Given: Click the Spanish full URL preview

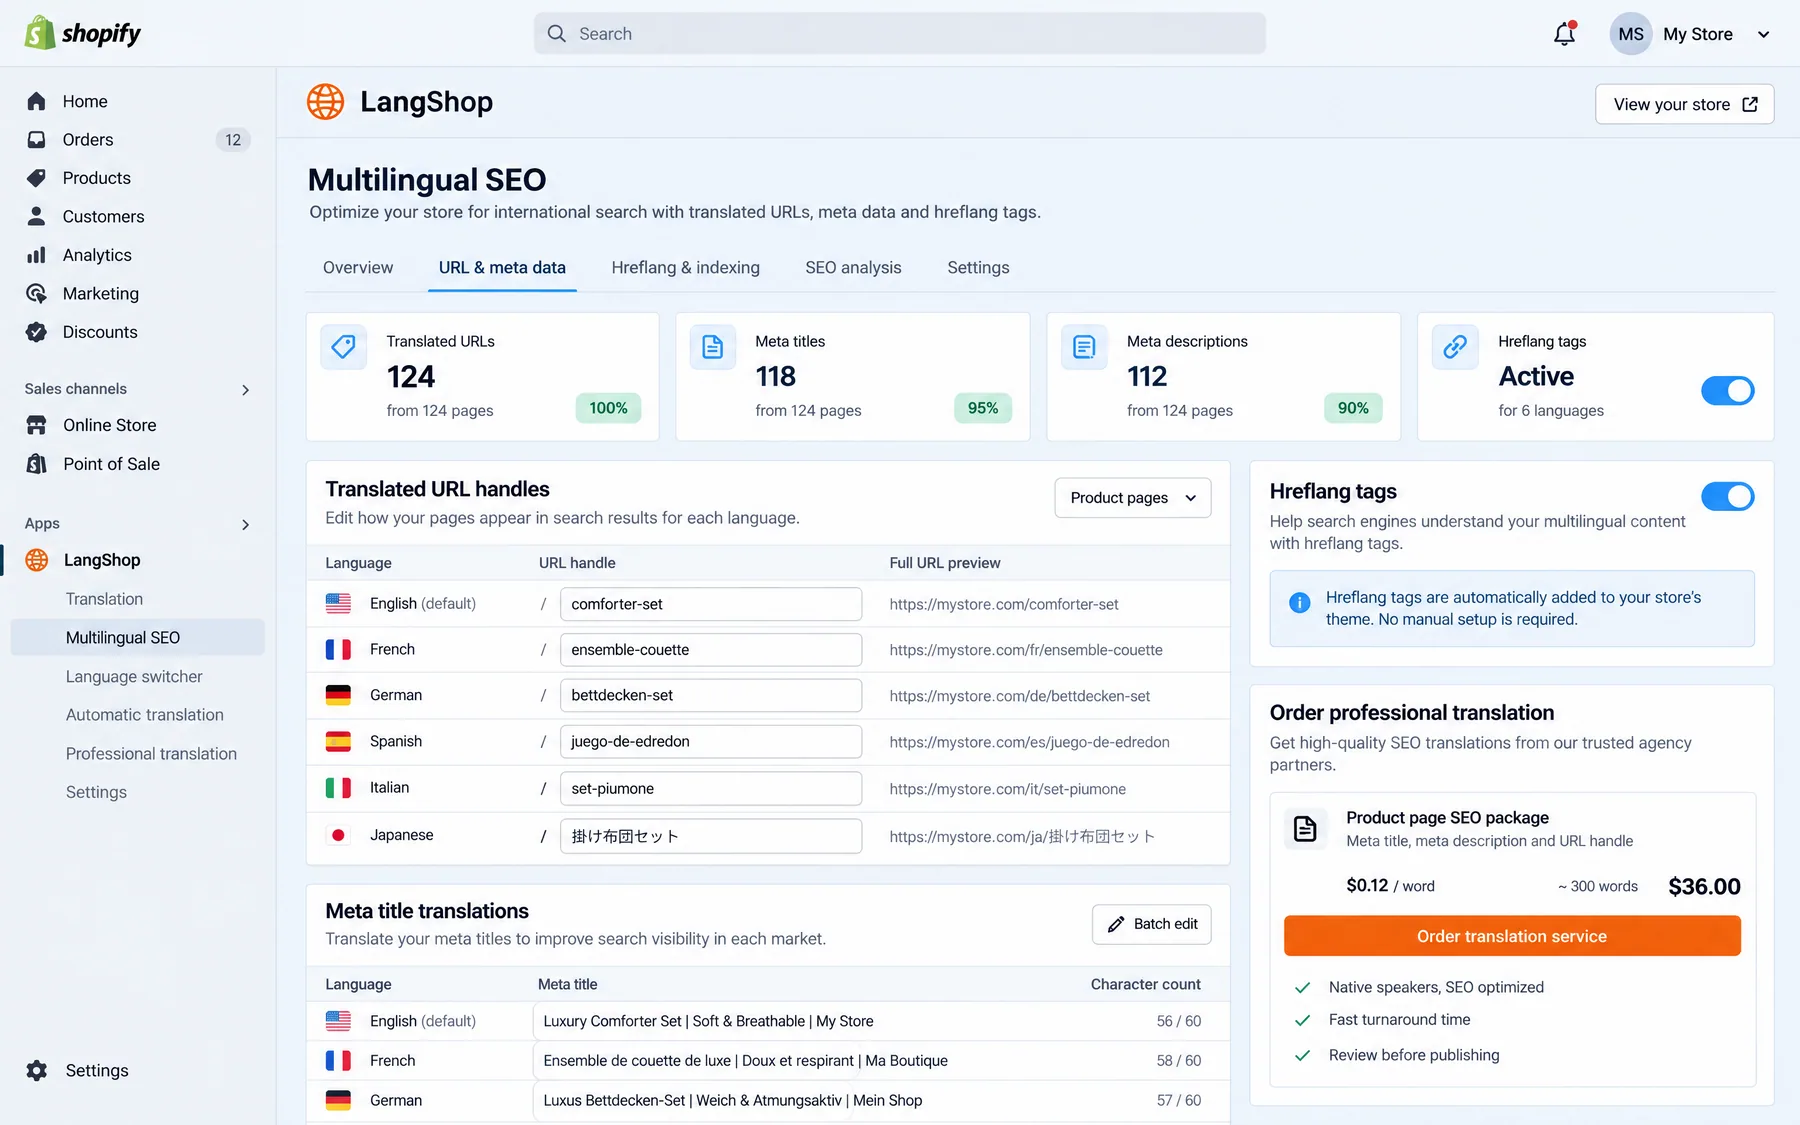Looking at the screenshot, I should pos(1029,742).
